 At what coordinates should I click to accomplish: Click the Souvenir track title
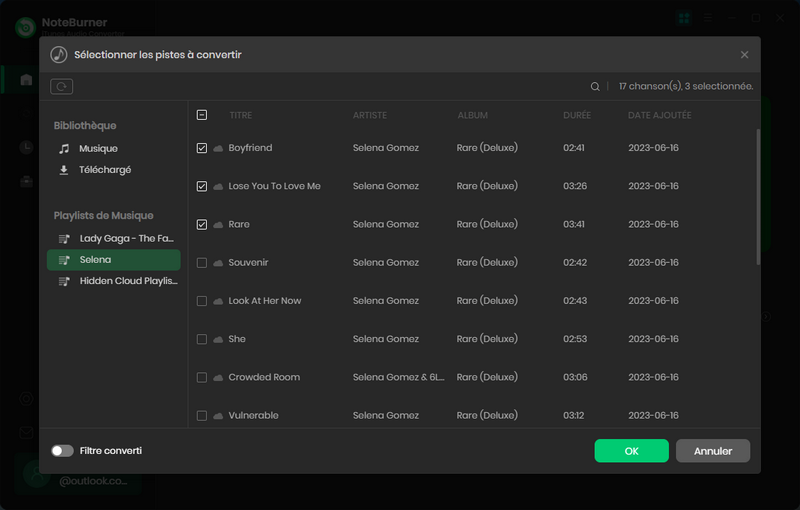(x=248, y=263)
